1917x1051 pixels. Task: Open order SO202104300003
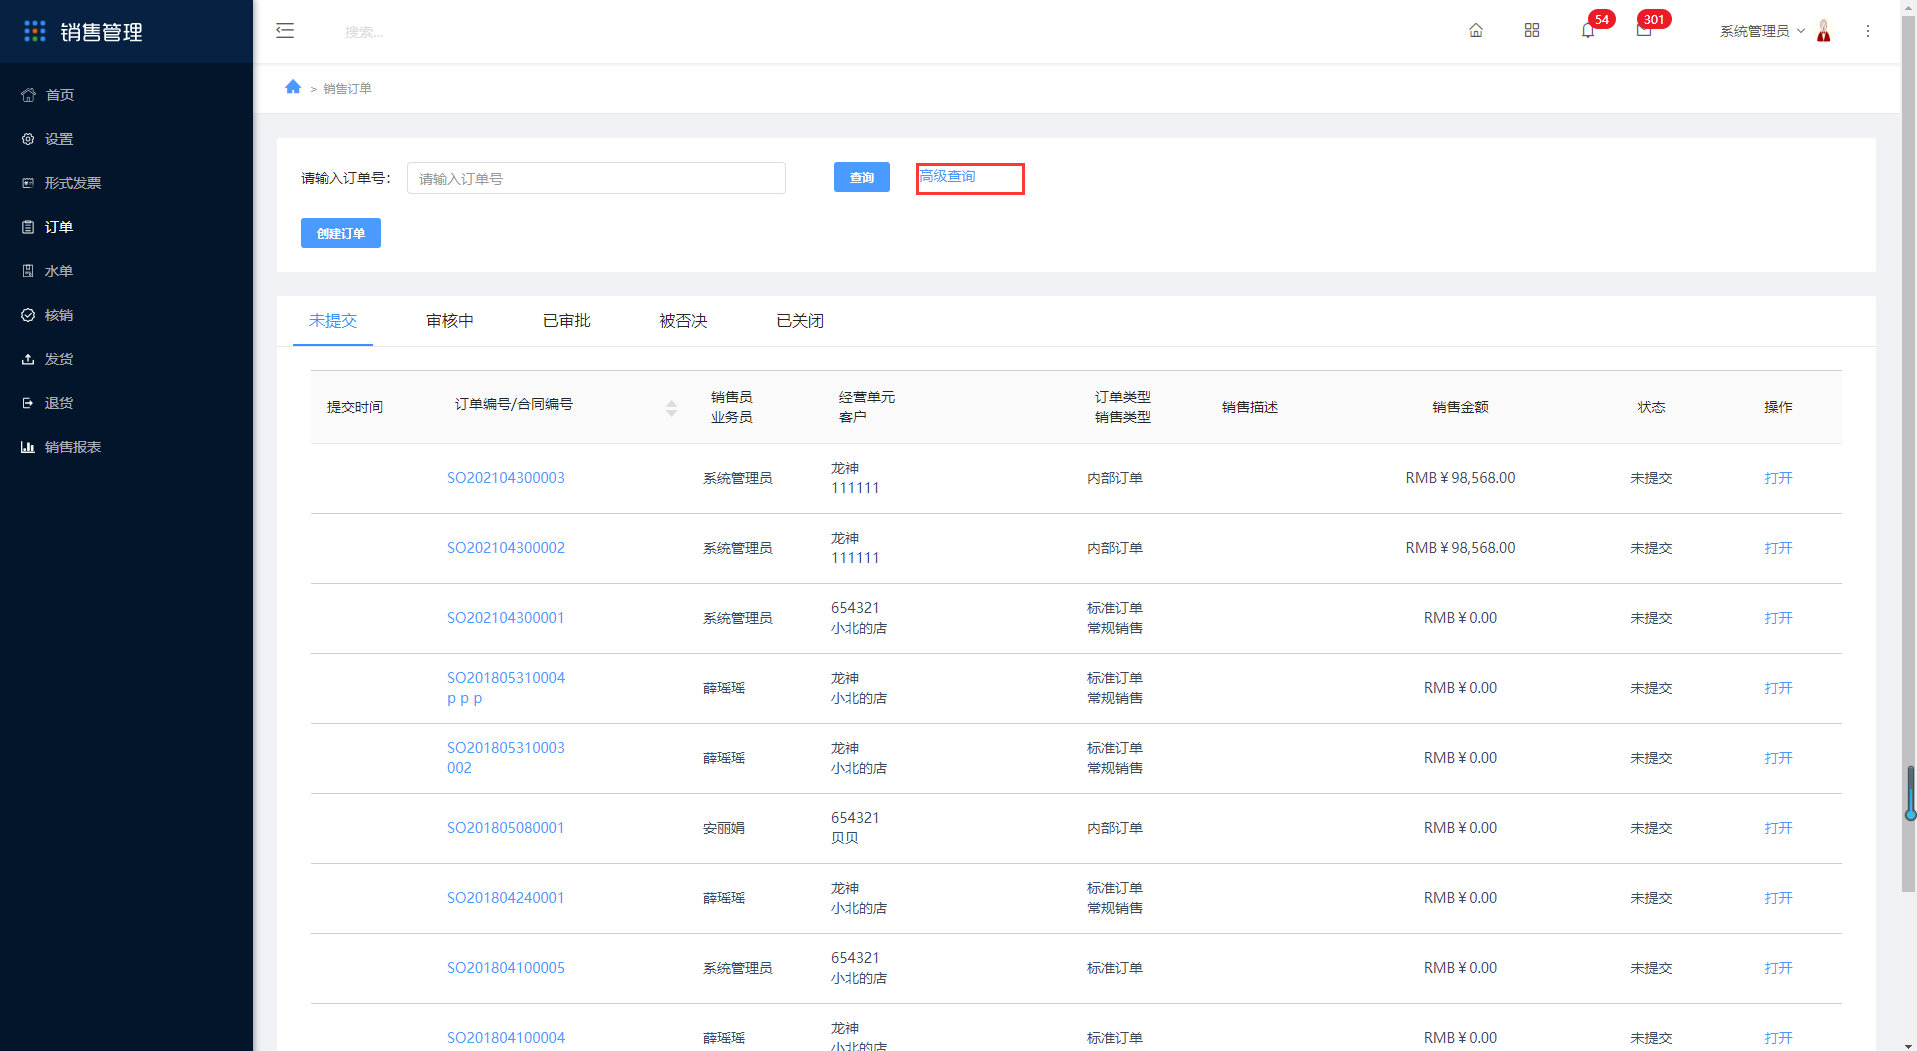[506, 478]
